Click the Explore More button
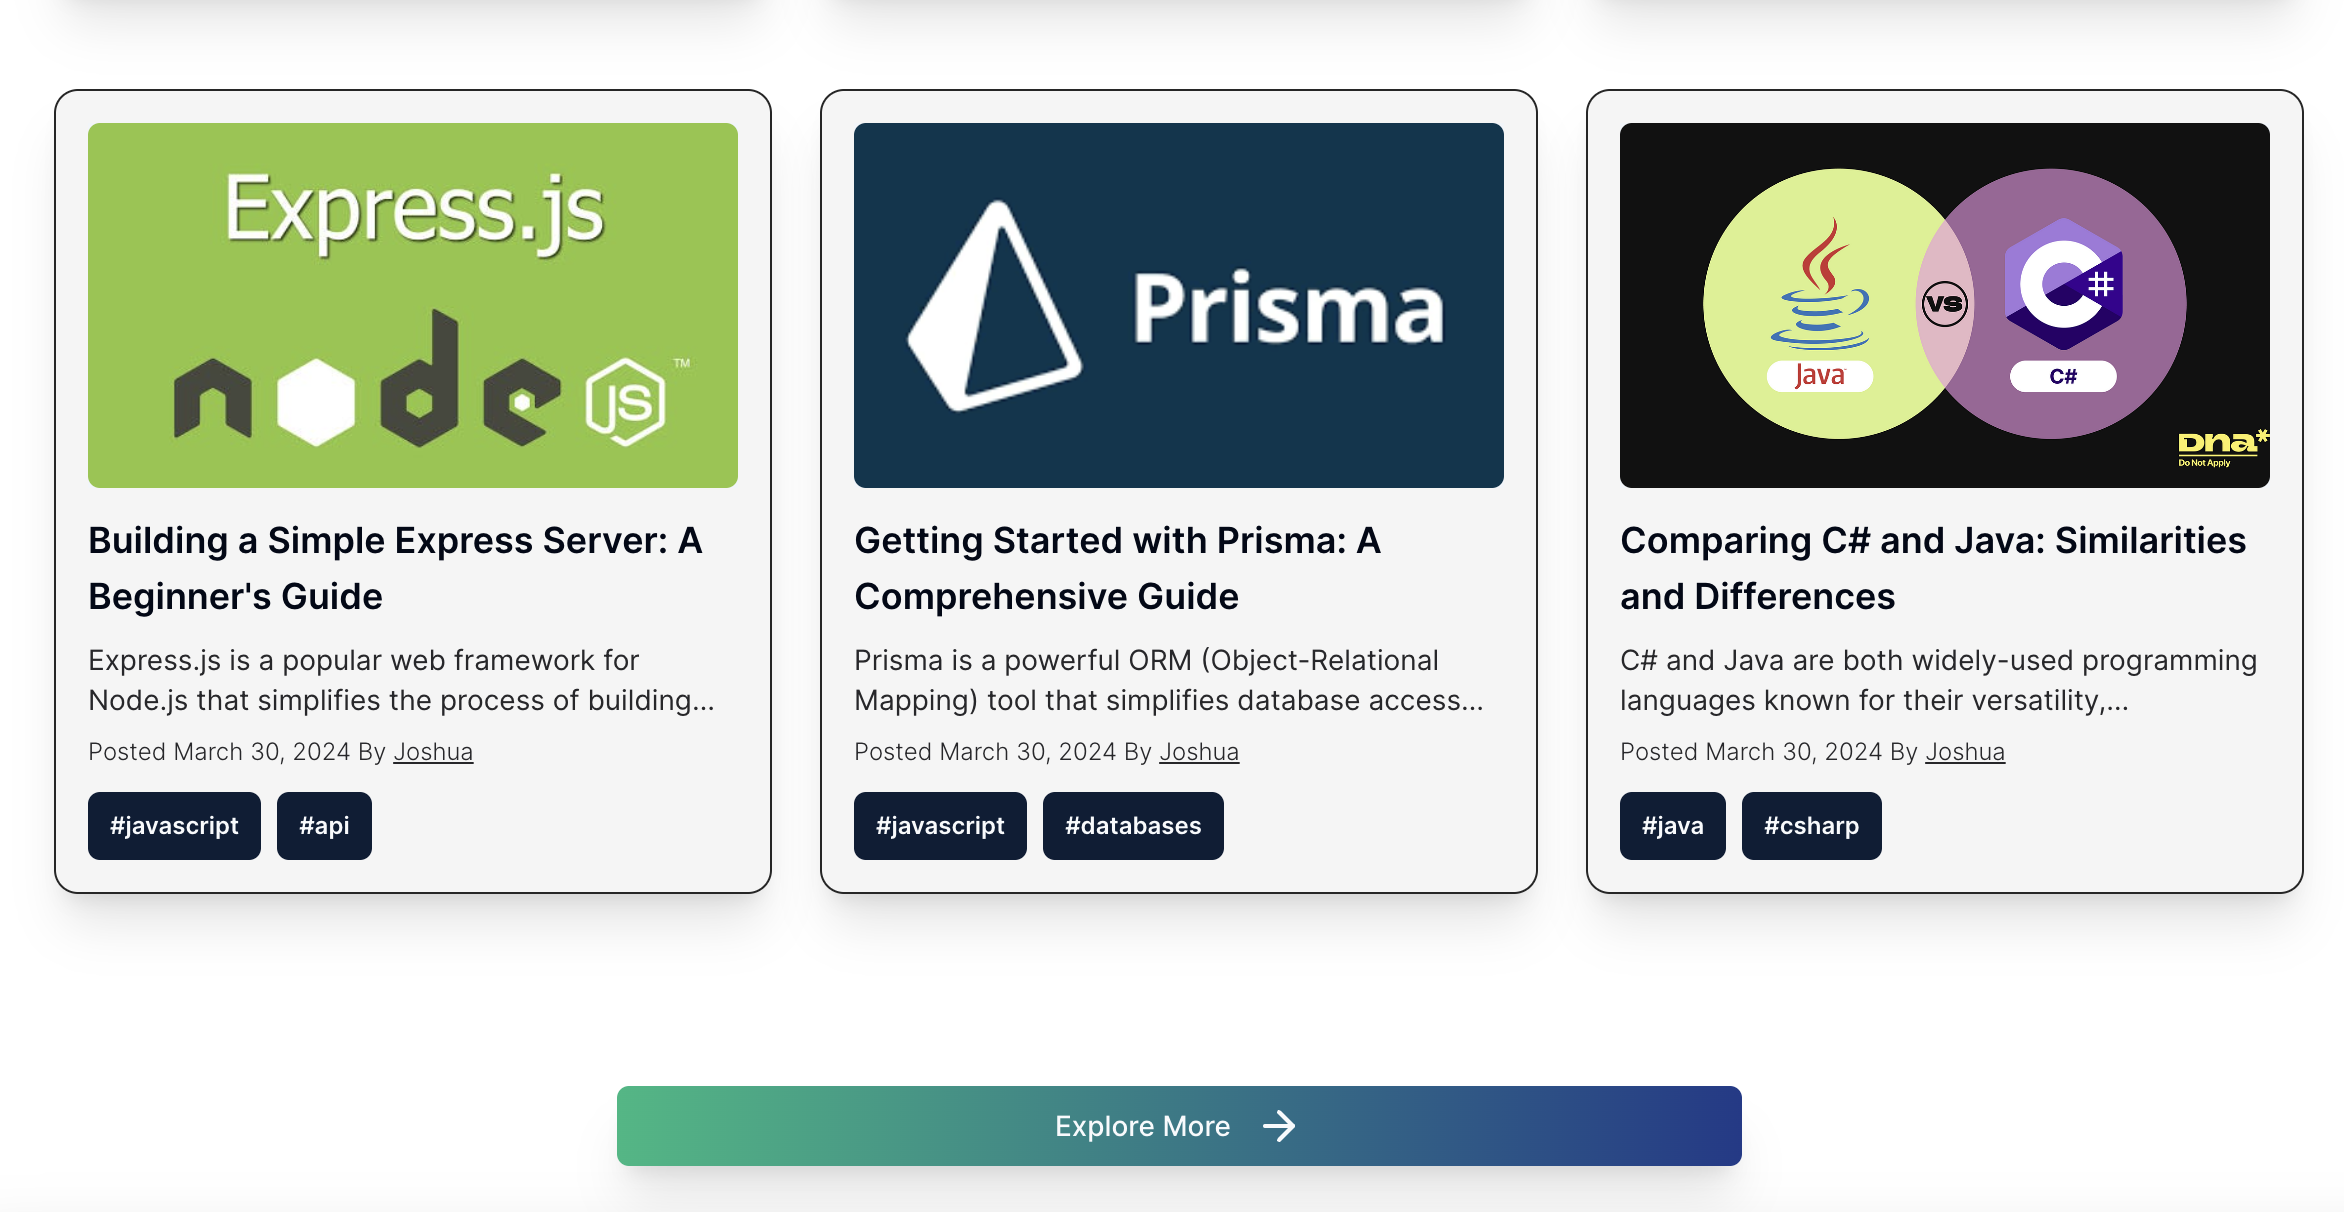 pyautogui.click(x=1179, y=1126)
